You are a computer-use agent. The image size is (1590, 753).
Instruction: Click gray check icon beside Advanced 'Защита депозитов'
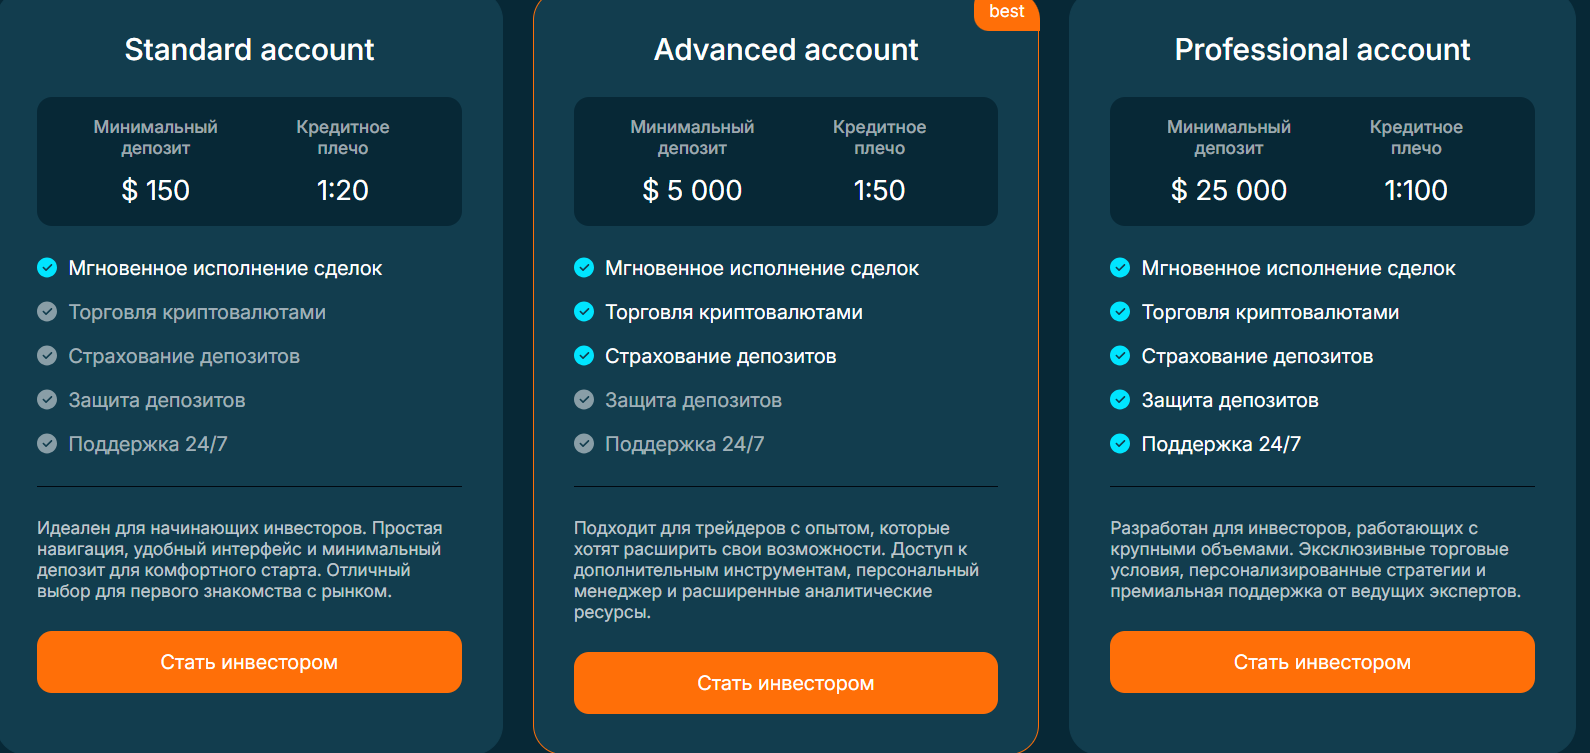[584, 399]
